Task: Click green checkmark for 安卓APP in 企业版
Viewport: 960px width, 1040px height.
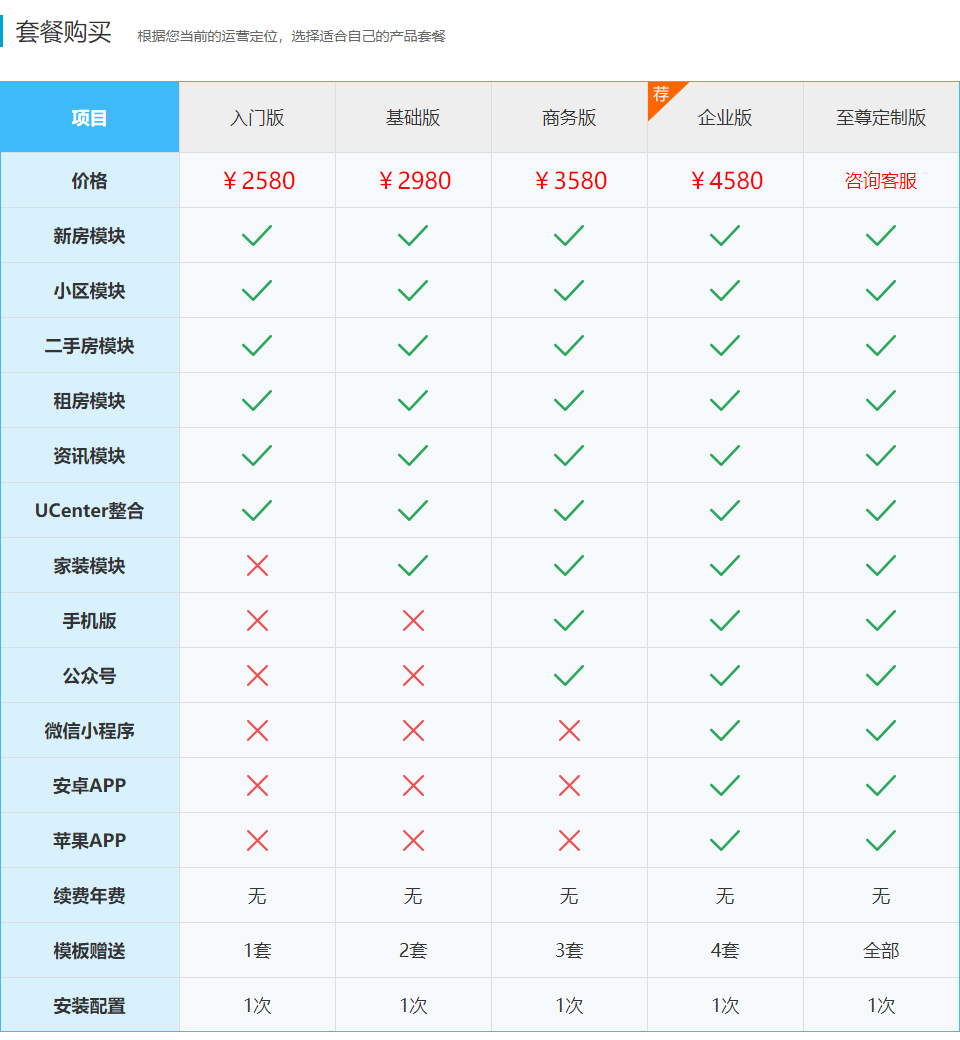Action: click(x=725, y=786)
